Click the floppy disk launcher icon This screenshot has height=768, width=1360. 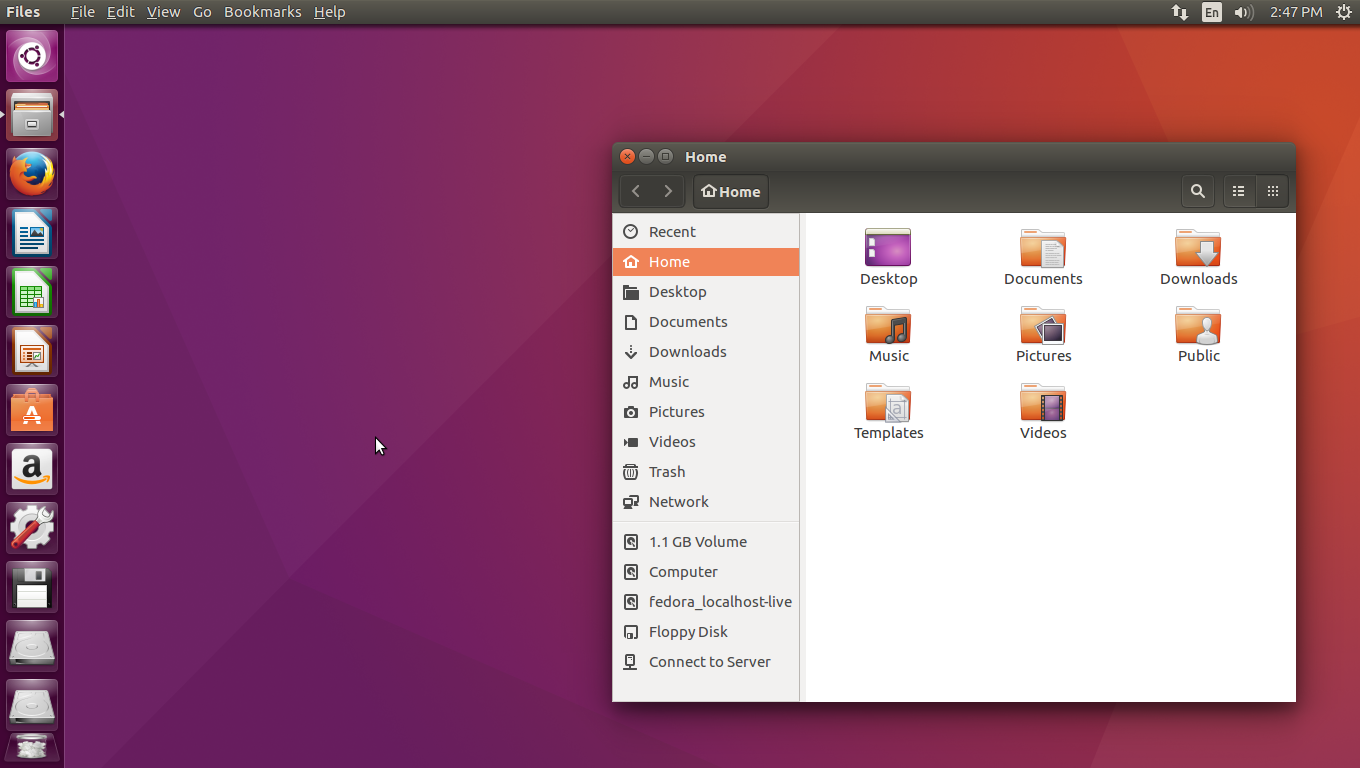click(32, 587)
